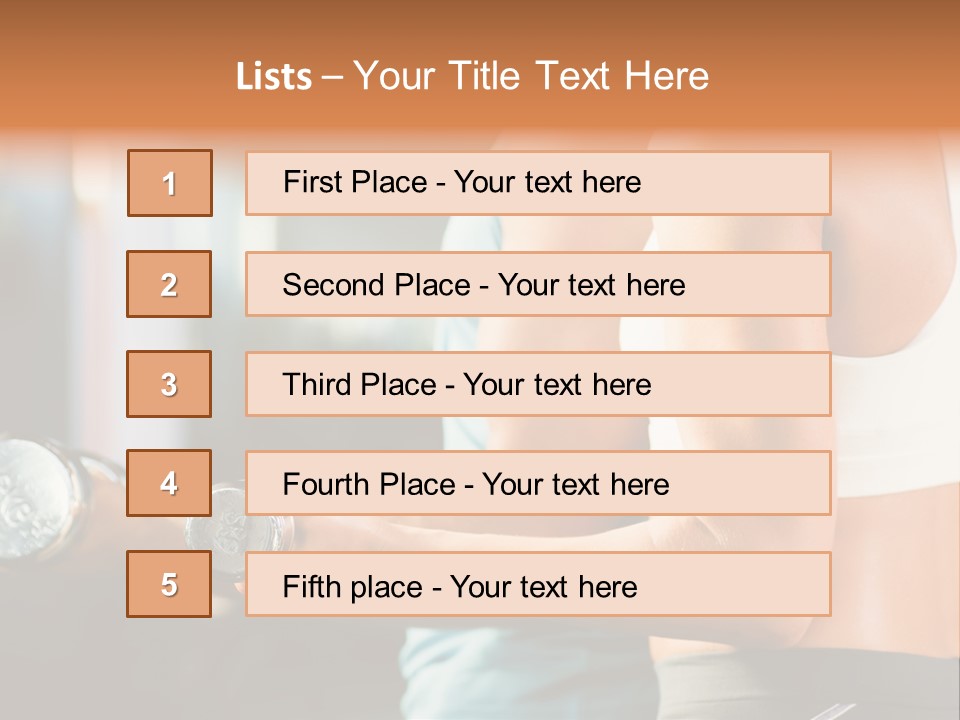The image size is (960, 720).
Task: Click the number 3 box
Action: [x=169, y=384]
